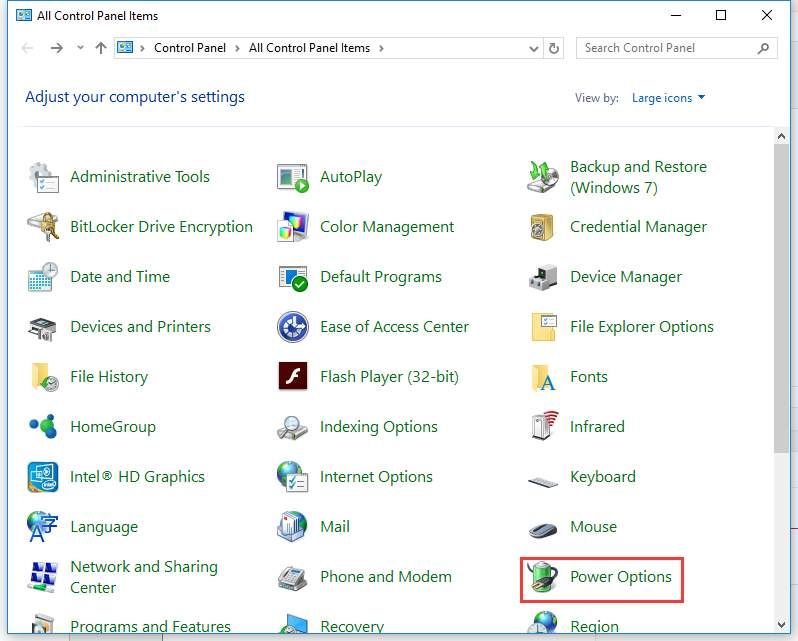Open the HomeGroup icon
Viewport: 798px width, 641px height.
(x=43, y=427)
